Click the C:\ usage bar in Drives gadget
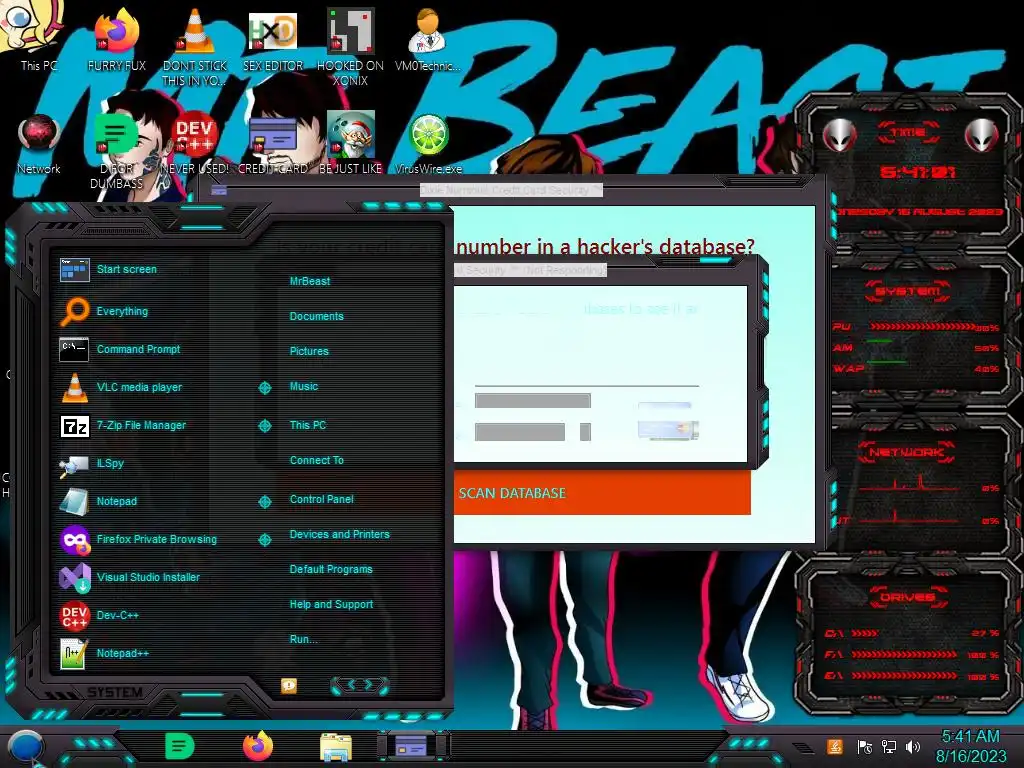Screen dimensions: 1024x768 pyautogui.click(x=865, y=633)
